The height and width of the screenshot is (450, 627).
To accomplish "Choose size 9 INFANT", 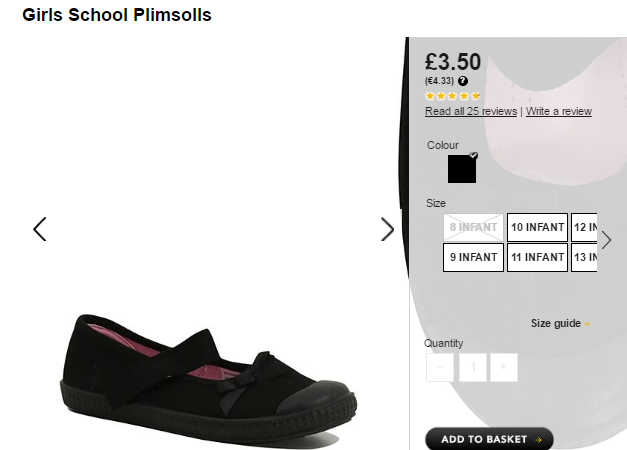I will (473, 257).
